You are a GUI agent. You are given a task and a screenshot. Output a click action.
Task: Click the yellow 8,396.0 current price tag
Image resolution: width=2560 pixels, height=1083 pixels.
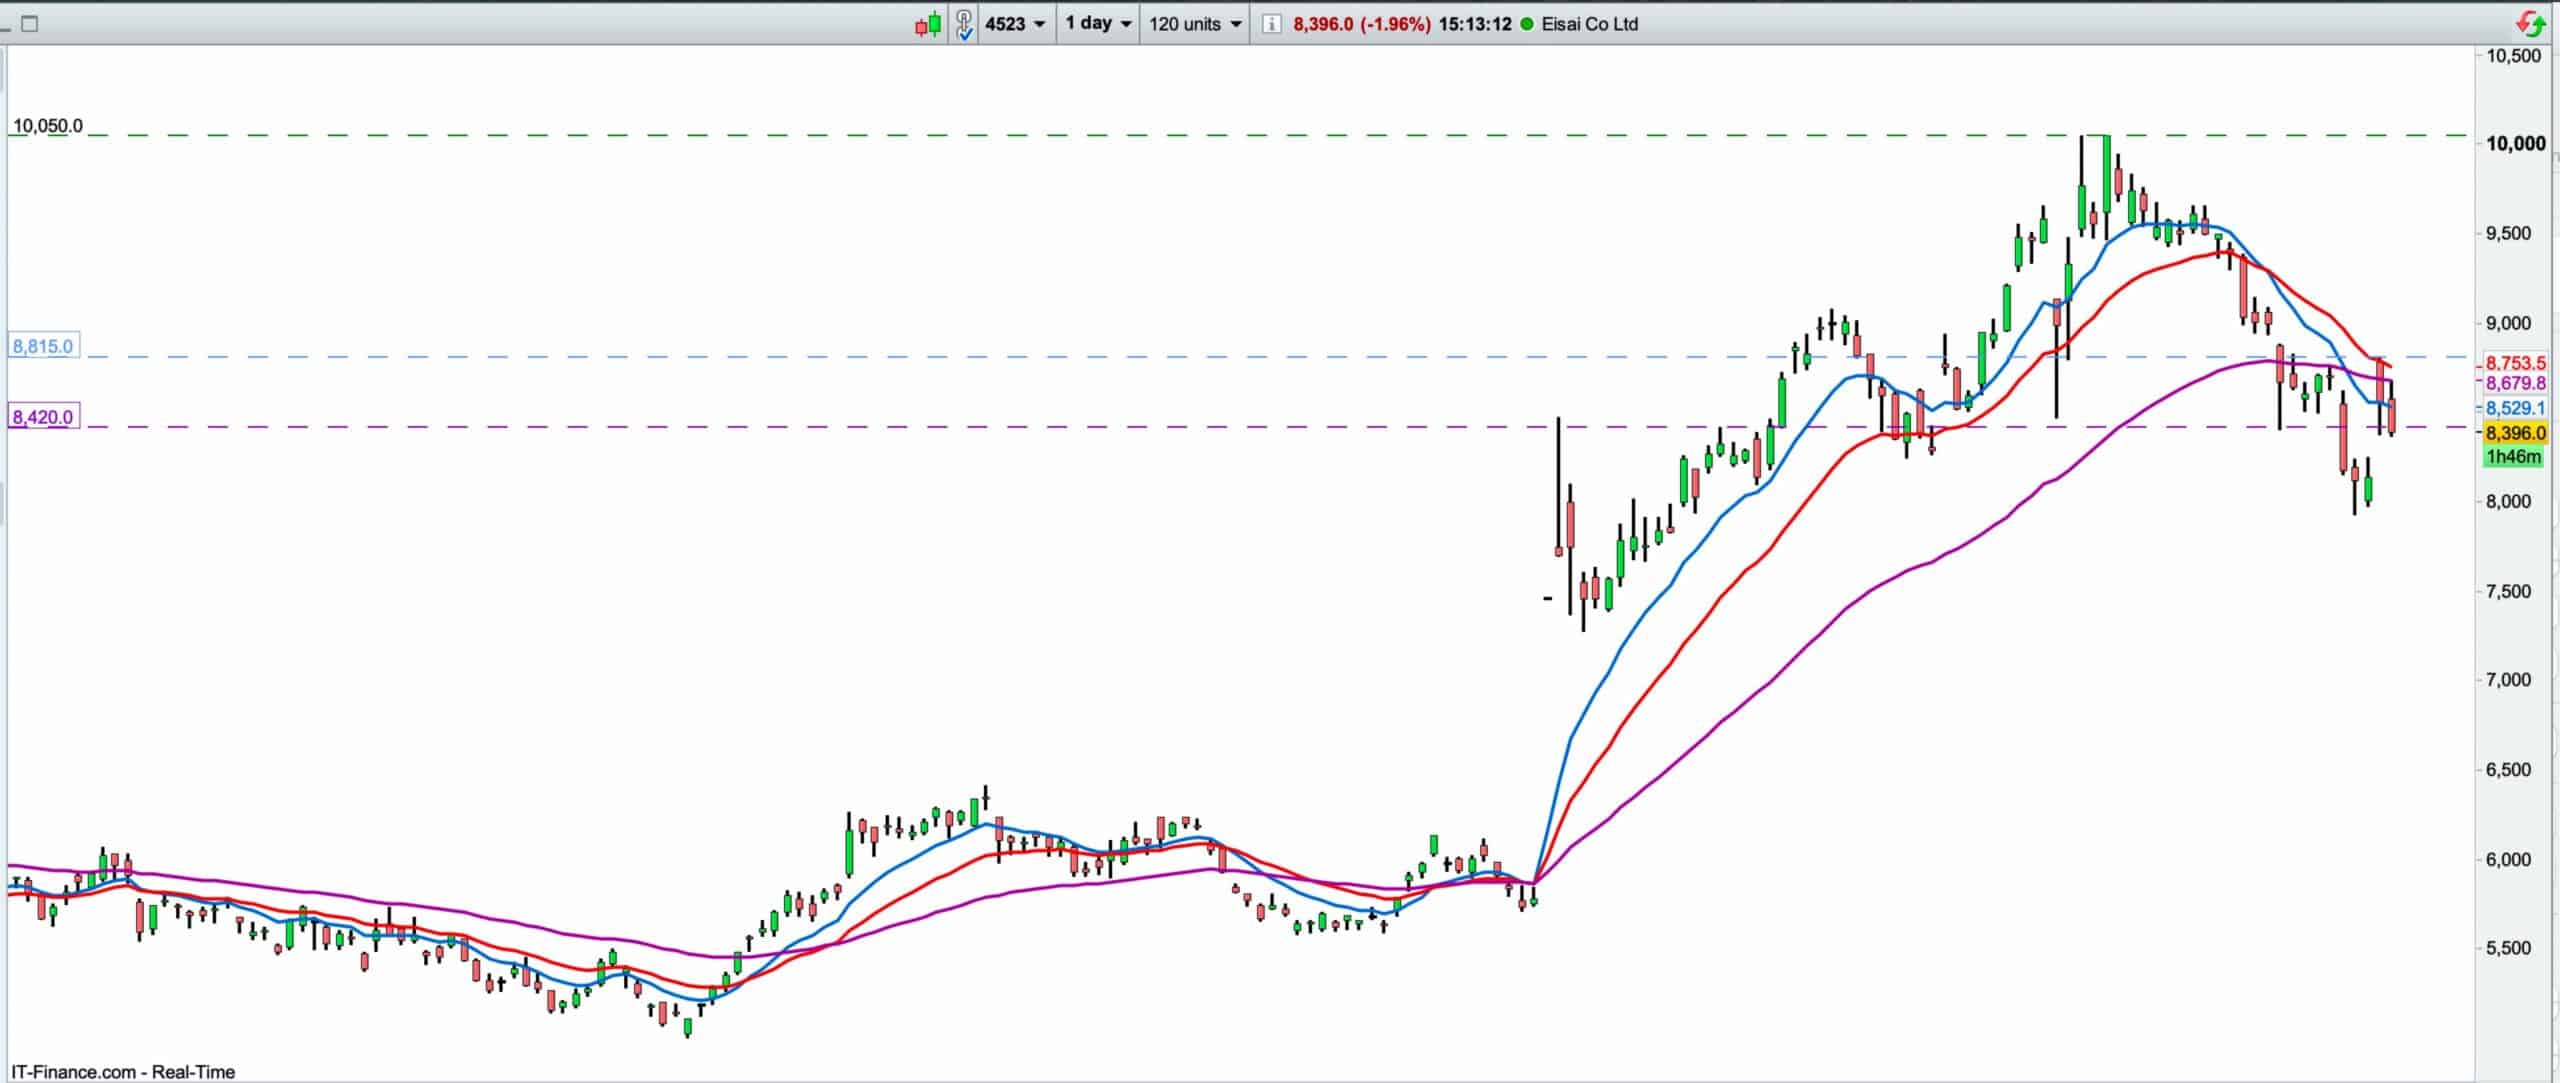tap(2515, 433)
